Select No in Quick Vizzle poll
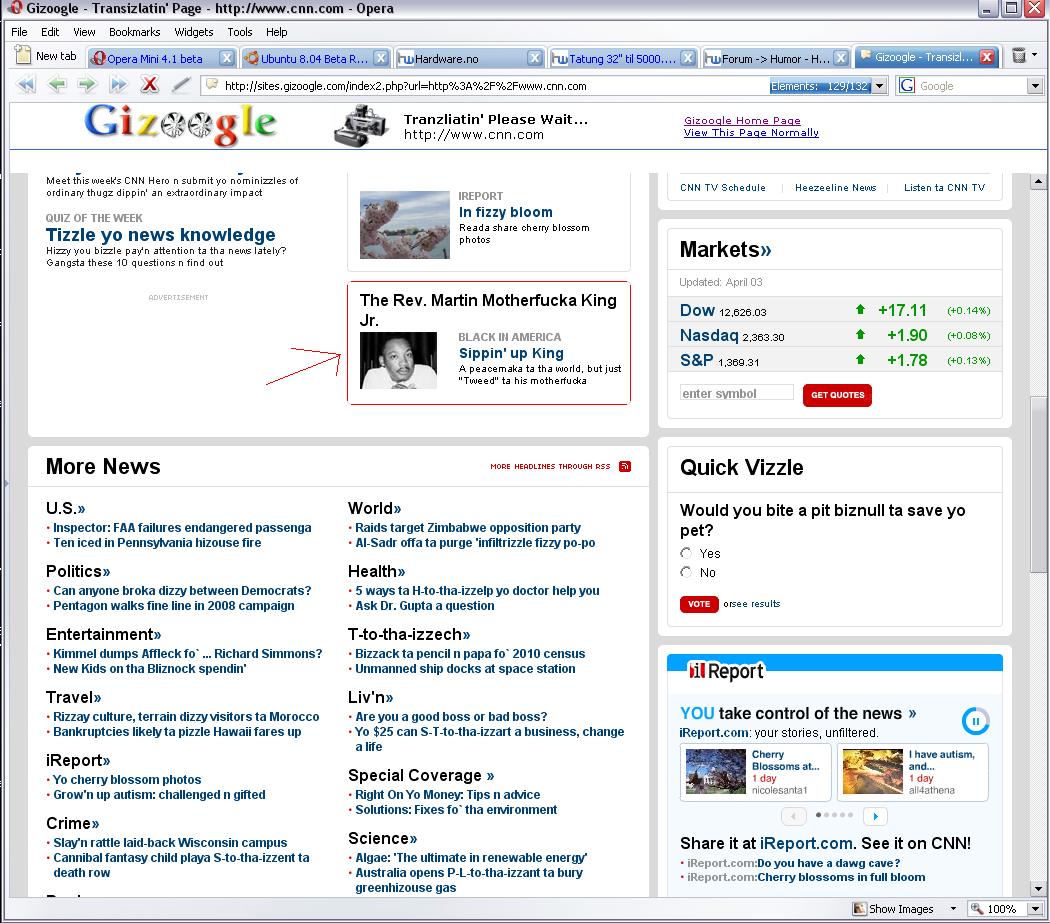Viewport: 1050px width, 923px height. [685, 572]
